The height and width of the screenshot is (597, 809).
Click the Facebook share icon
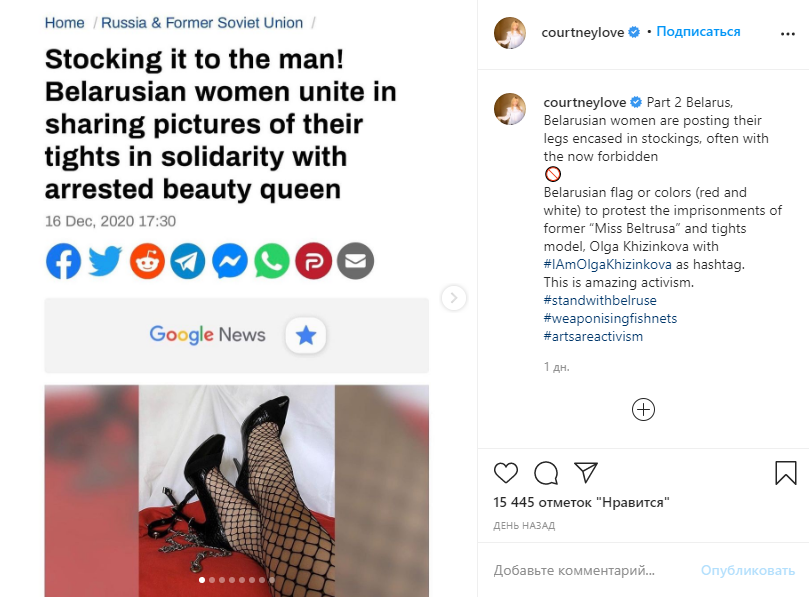(63, 261)
